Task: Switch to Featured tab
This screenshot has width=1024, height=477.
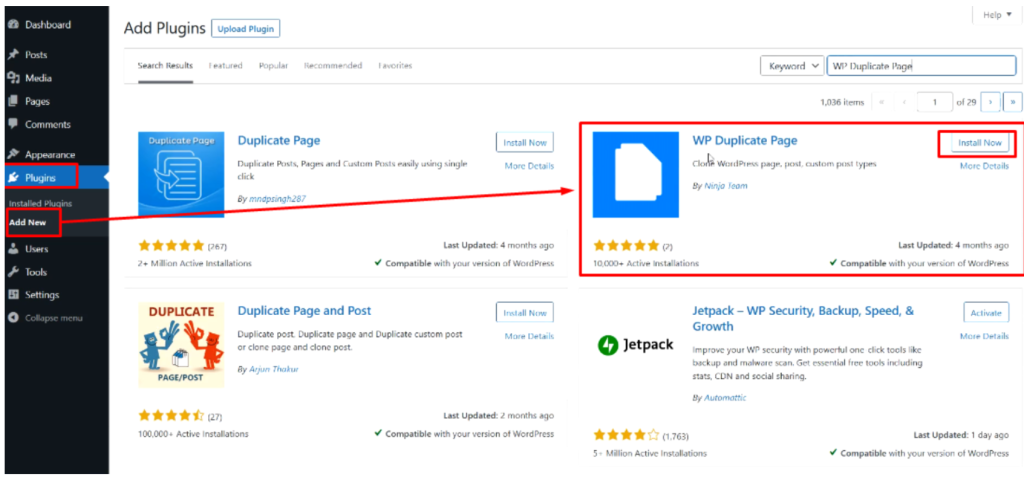Action: coord(225,66)
